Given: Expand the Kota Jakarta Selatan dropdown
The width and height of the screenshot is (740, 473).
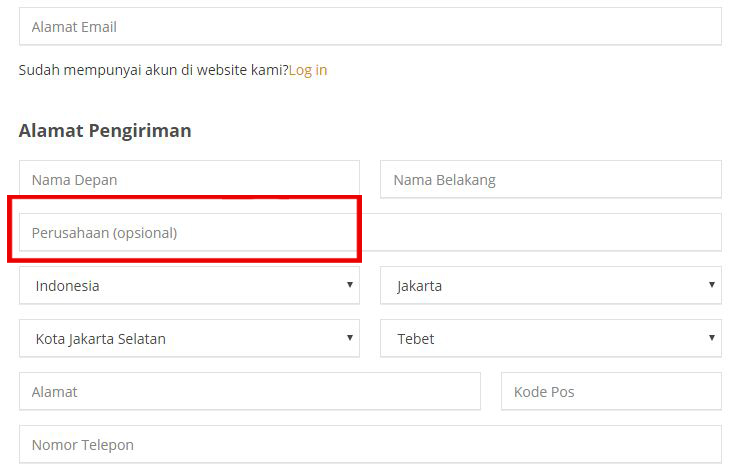Looking at the screenshot, I should (189, 338).
